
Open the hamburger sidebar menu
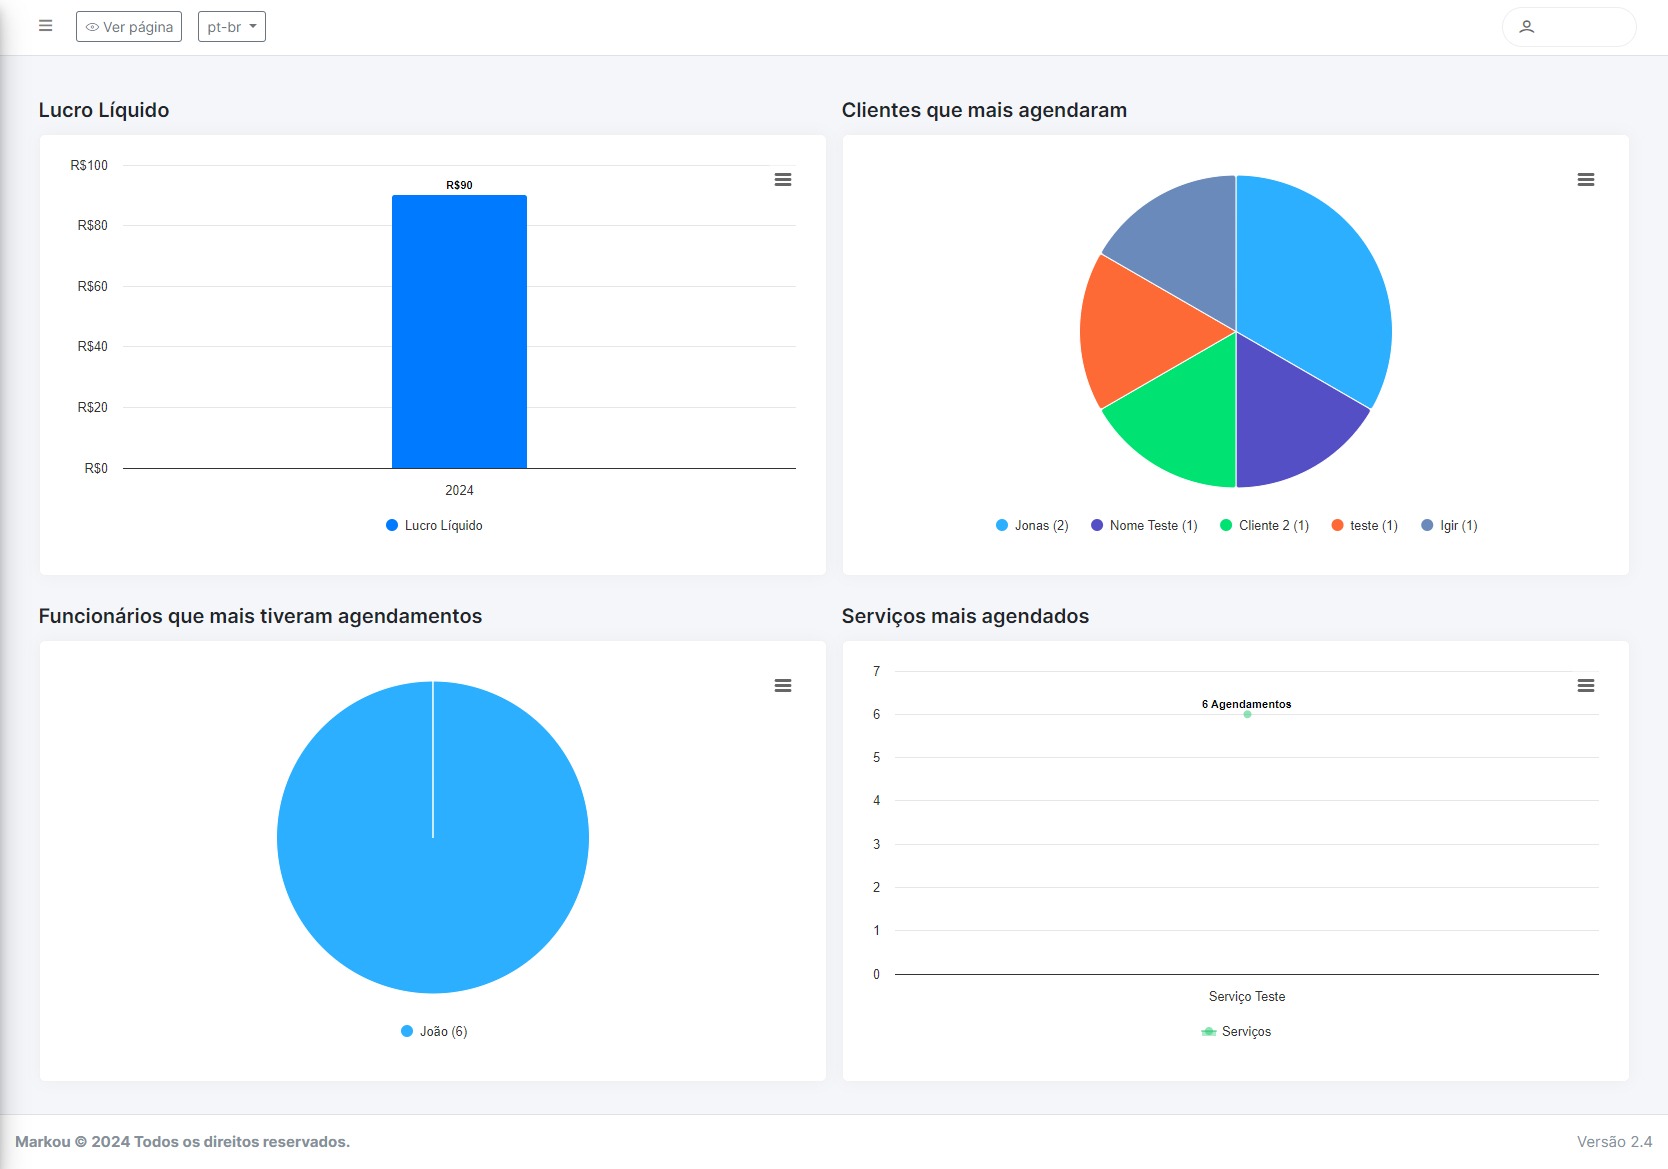click(x=45, y=26)
